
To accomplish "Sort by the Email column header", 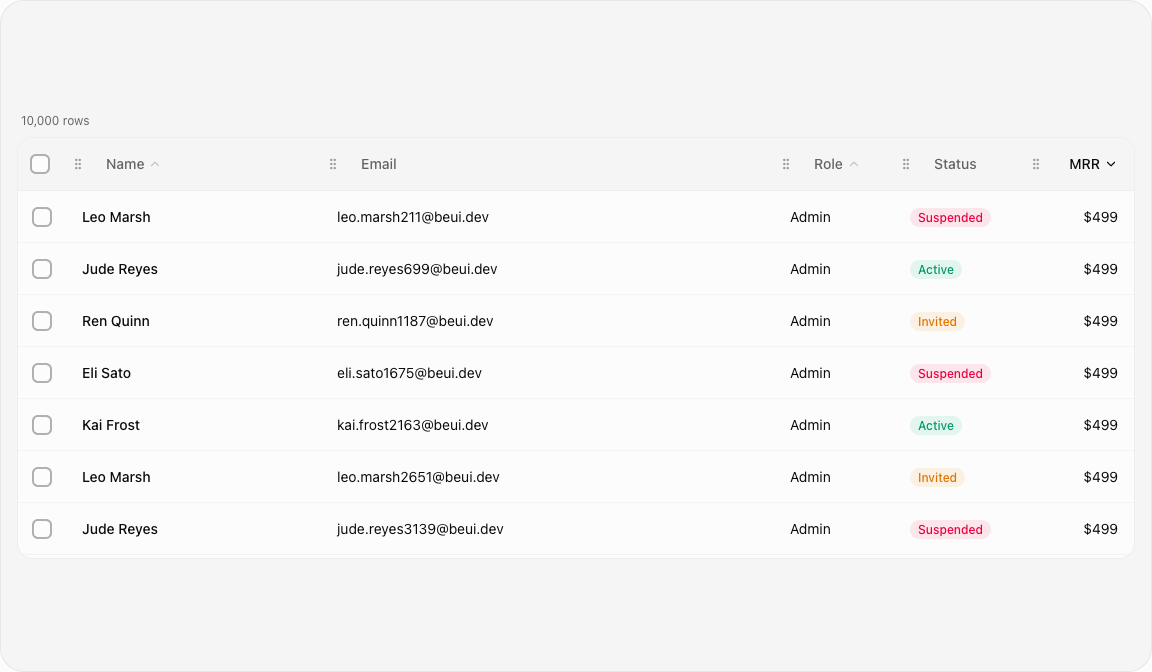I will [x=378, y=165].
